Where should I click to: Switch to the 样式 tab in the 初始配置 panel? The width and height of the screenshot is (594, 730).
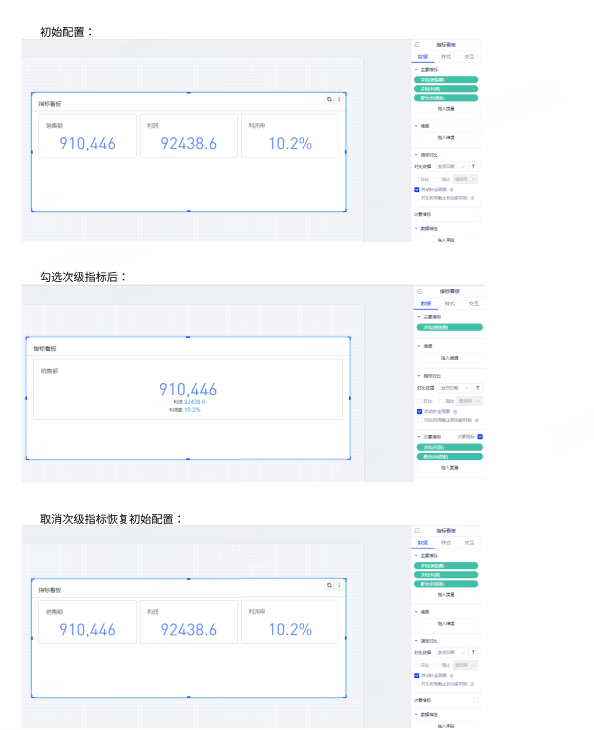(x=446, y=57)
